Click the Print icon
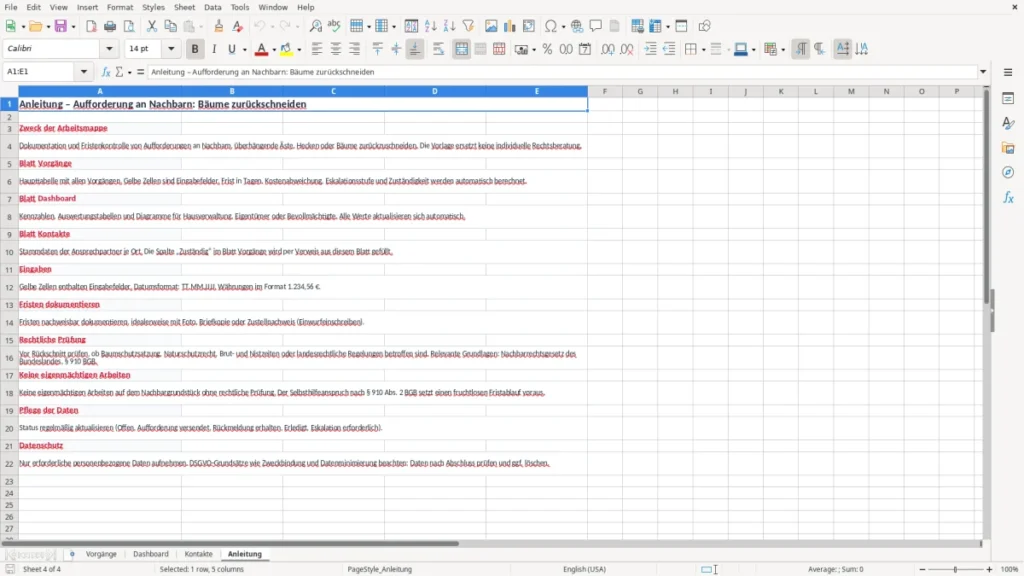 pyautogui.click(x=110, y=26)
